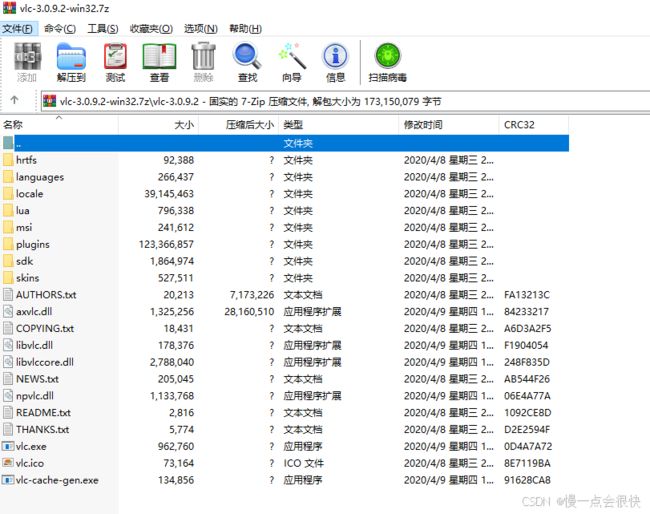Viewport: 650px width, 514px height.
Task: Open the Options (选项) menu
Action: 201,29
